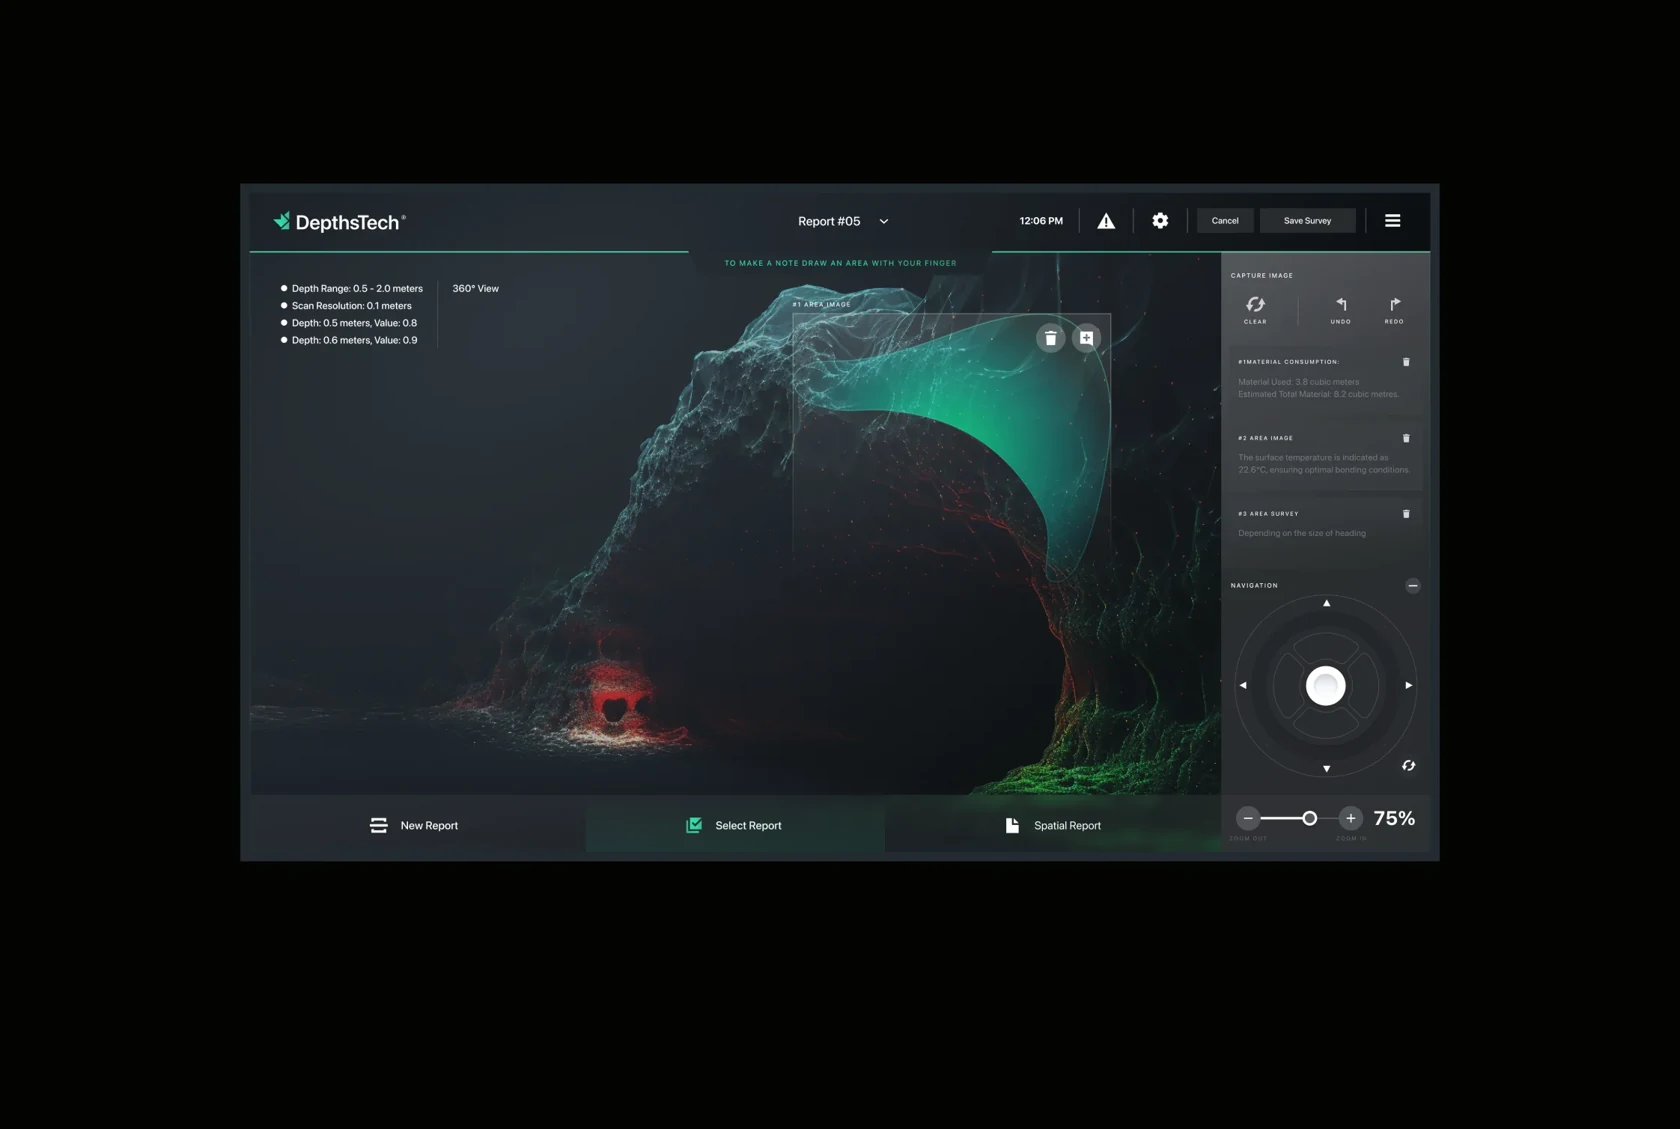This screenshot has height=1129, width=1680.
Task: Open the hamburger menu in the header
Action: pos(1392,221)
